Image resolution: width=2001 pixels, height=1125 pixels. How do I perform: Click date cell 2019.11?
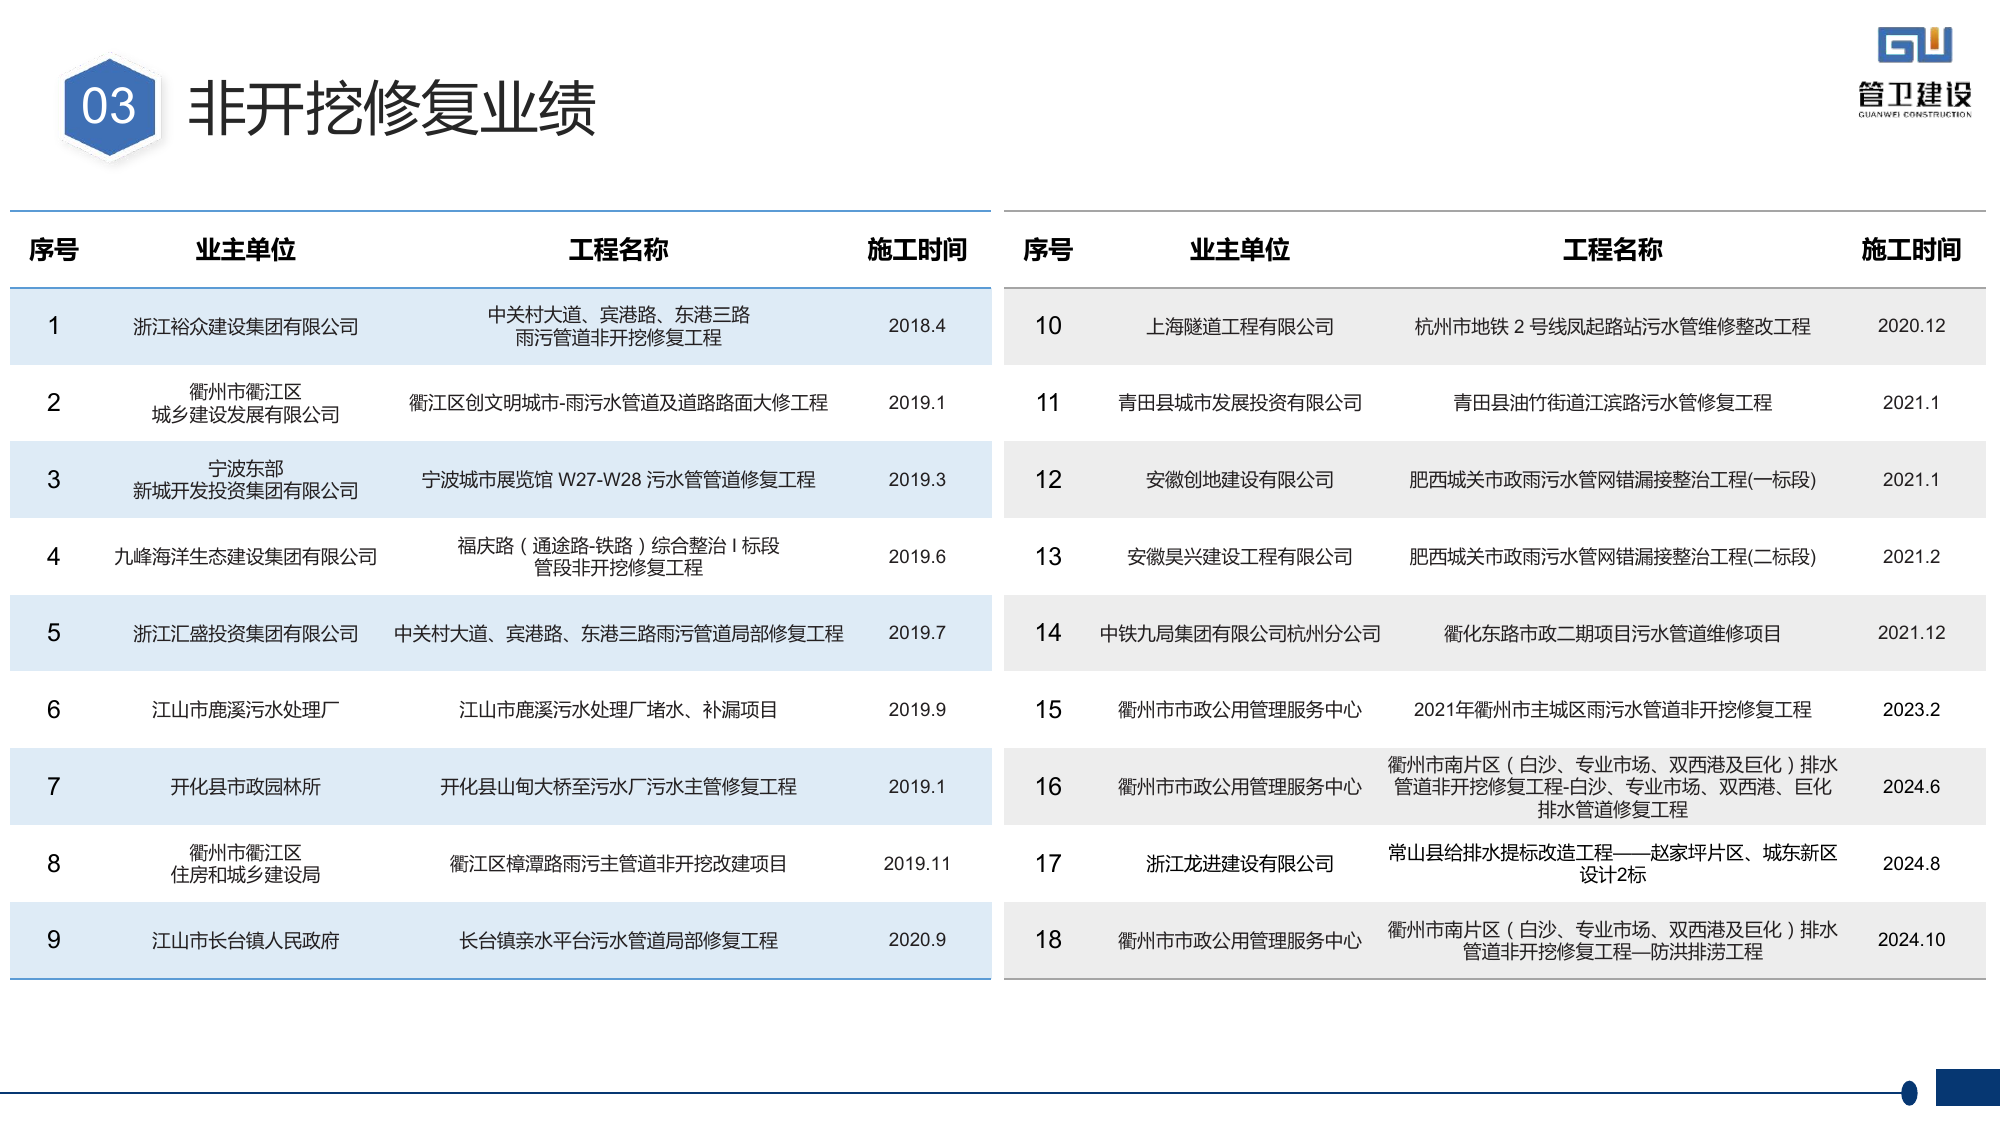point(917,864)
